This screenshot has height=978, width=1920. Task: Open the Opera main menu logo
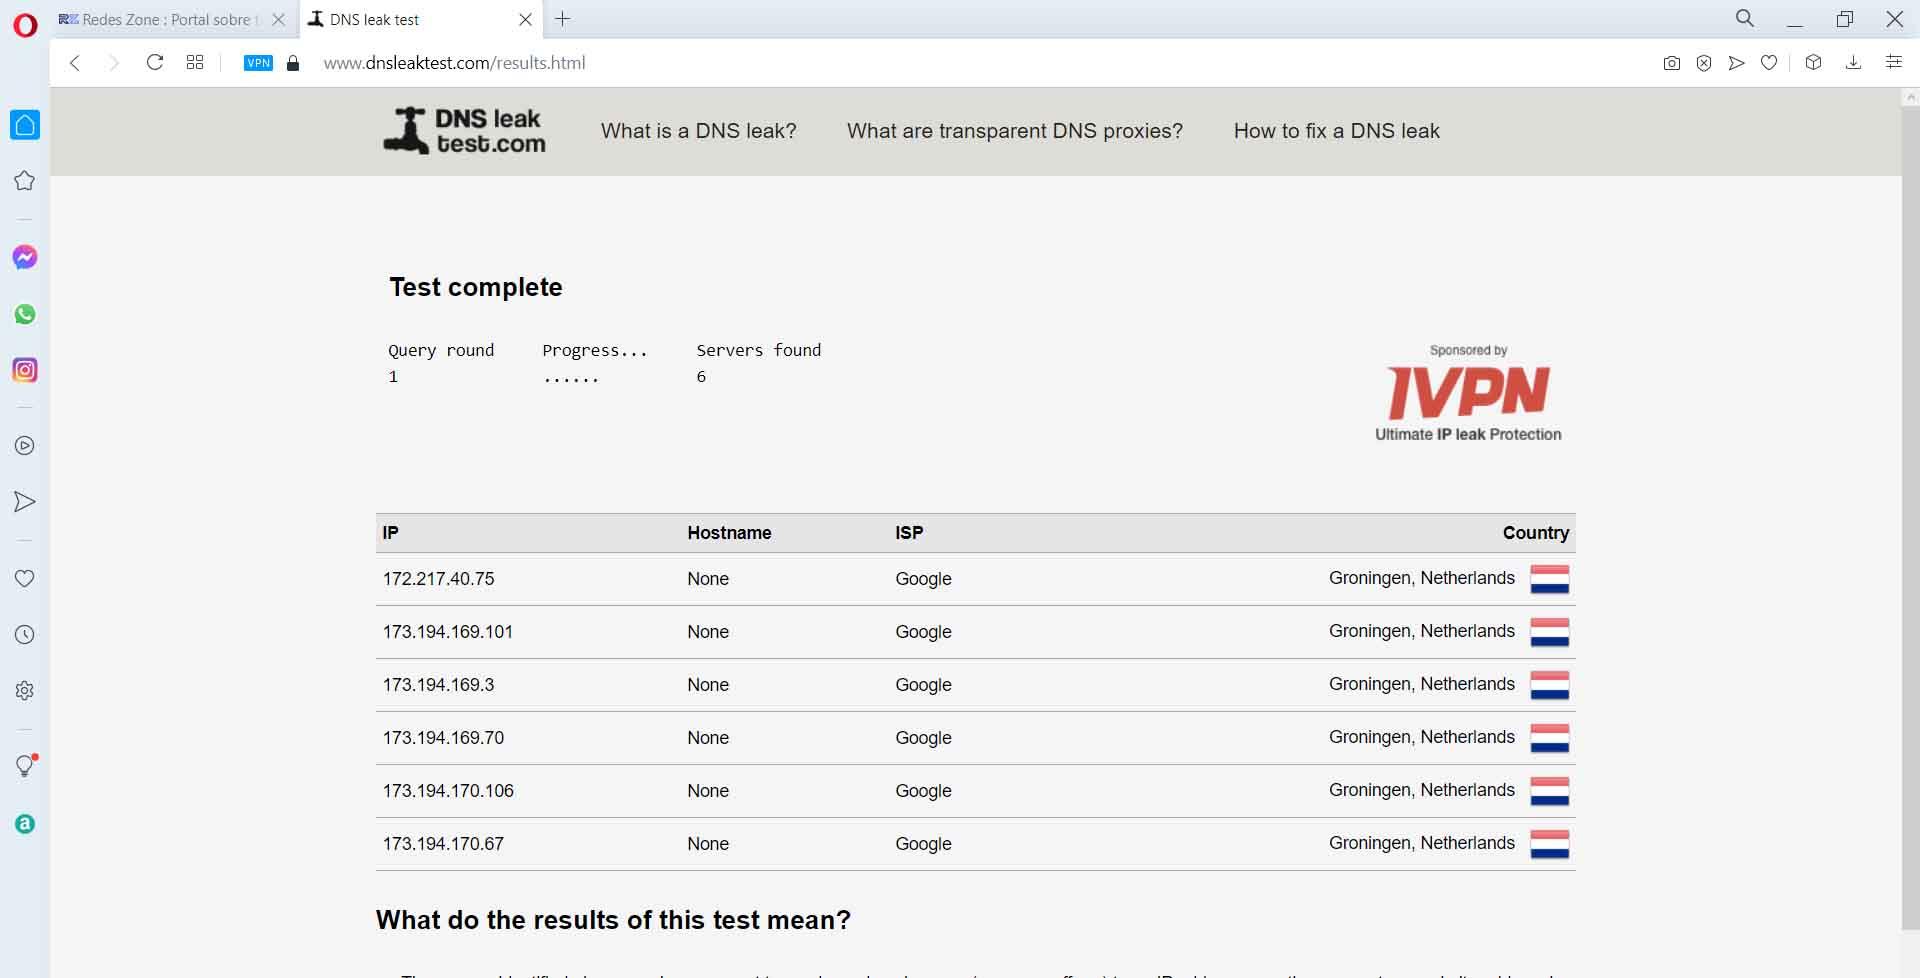25,25
